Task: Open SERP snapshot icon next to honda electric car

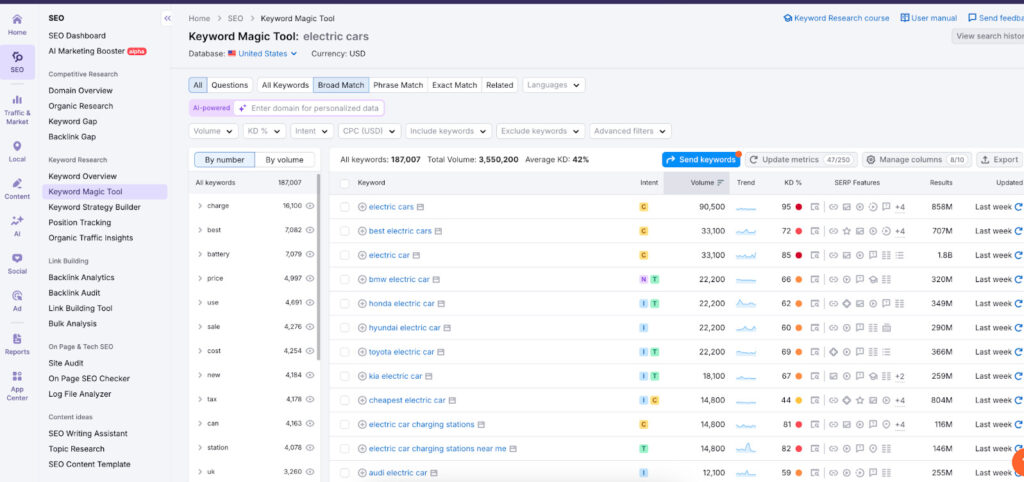Action: point(441,304)
